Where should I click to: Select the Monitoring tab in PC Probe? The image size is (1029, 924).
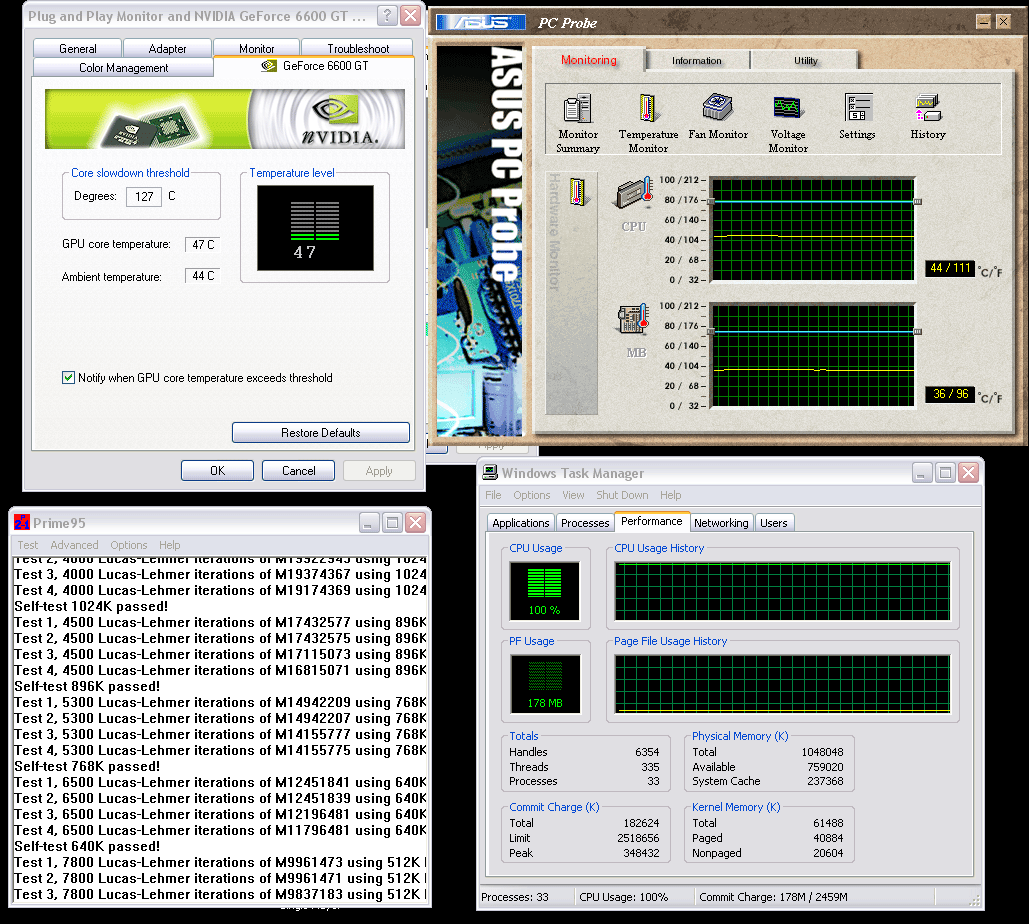click(x=589, y=60)
